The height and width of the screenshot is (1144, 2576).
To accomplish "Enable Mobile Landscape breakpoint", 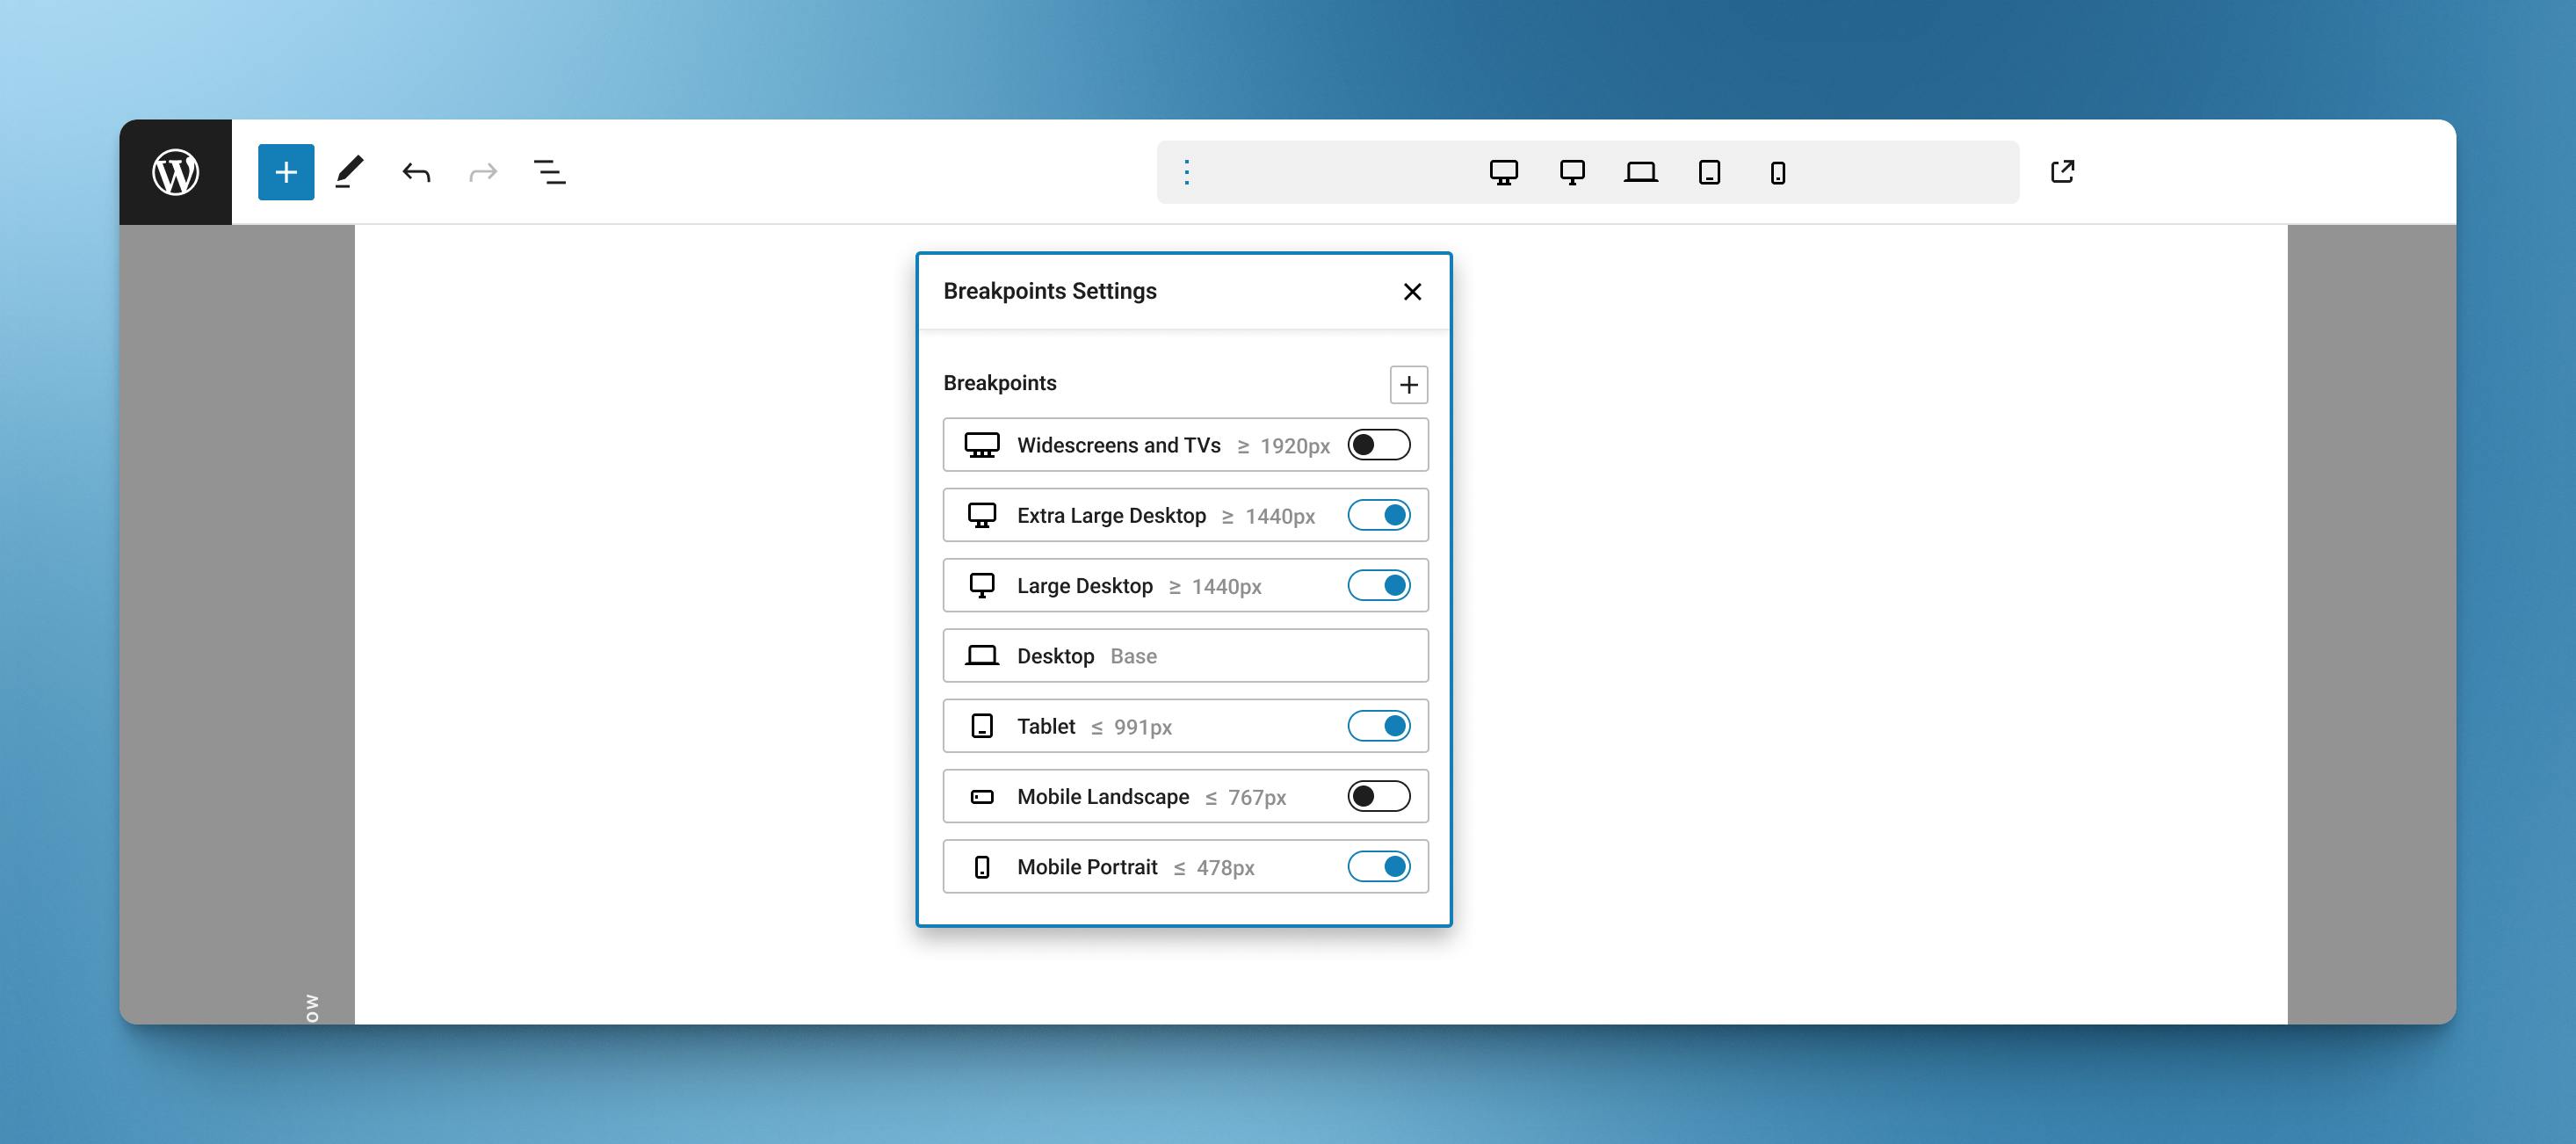I will tap(1378, 796).
